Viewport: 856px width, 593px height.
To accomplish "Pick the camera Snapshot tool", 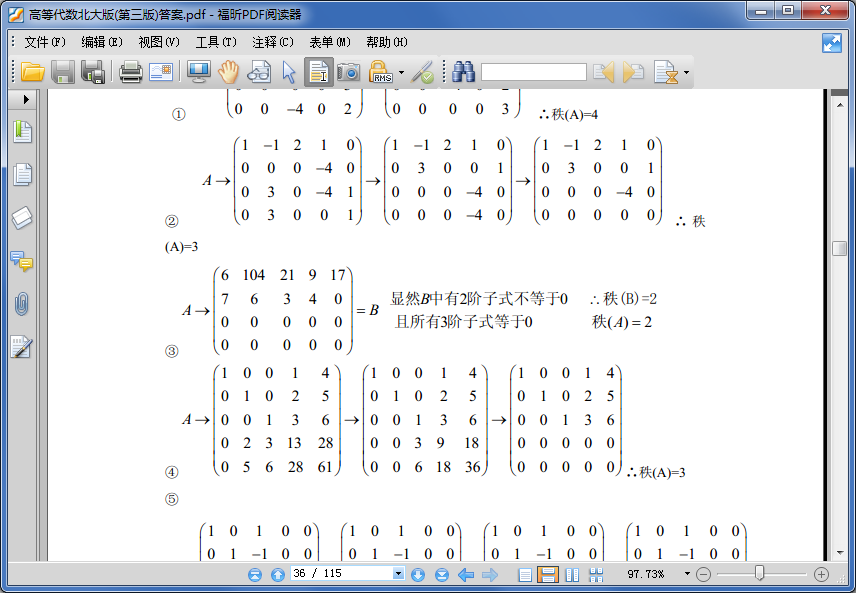I will 348,72.
